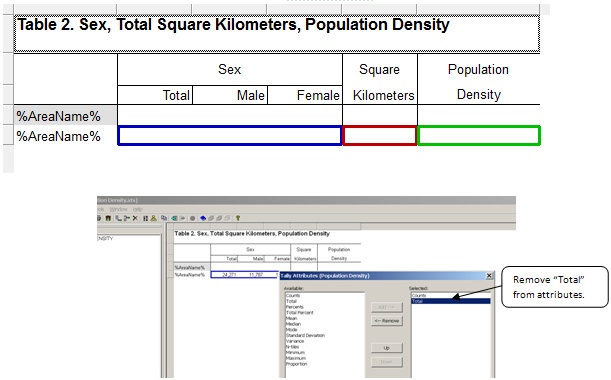Click the grayed Add button
This screenshot has width=611, height=380.
(387, 307)
